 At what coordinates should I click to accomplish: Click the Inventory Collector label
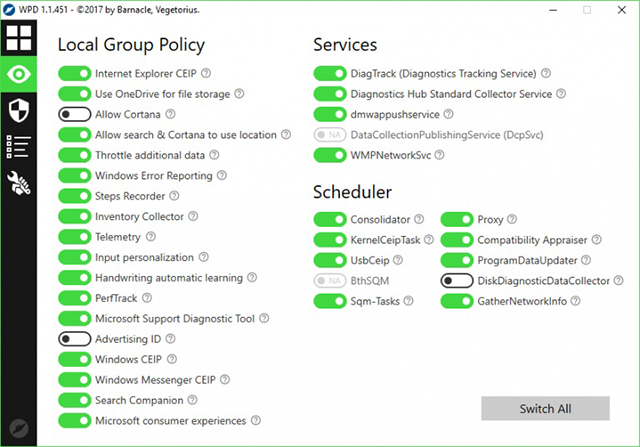click(140, 216)
